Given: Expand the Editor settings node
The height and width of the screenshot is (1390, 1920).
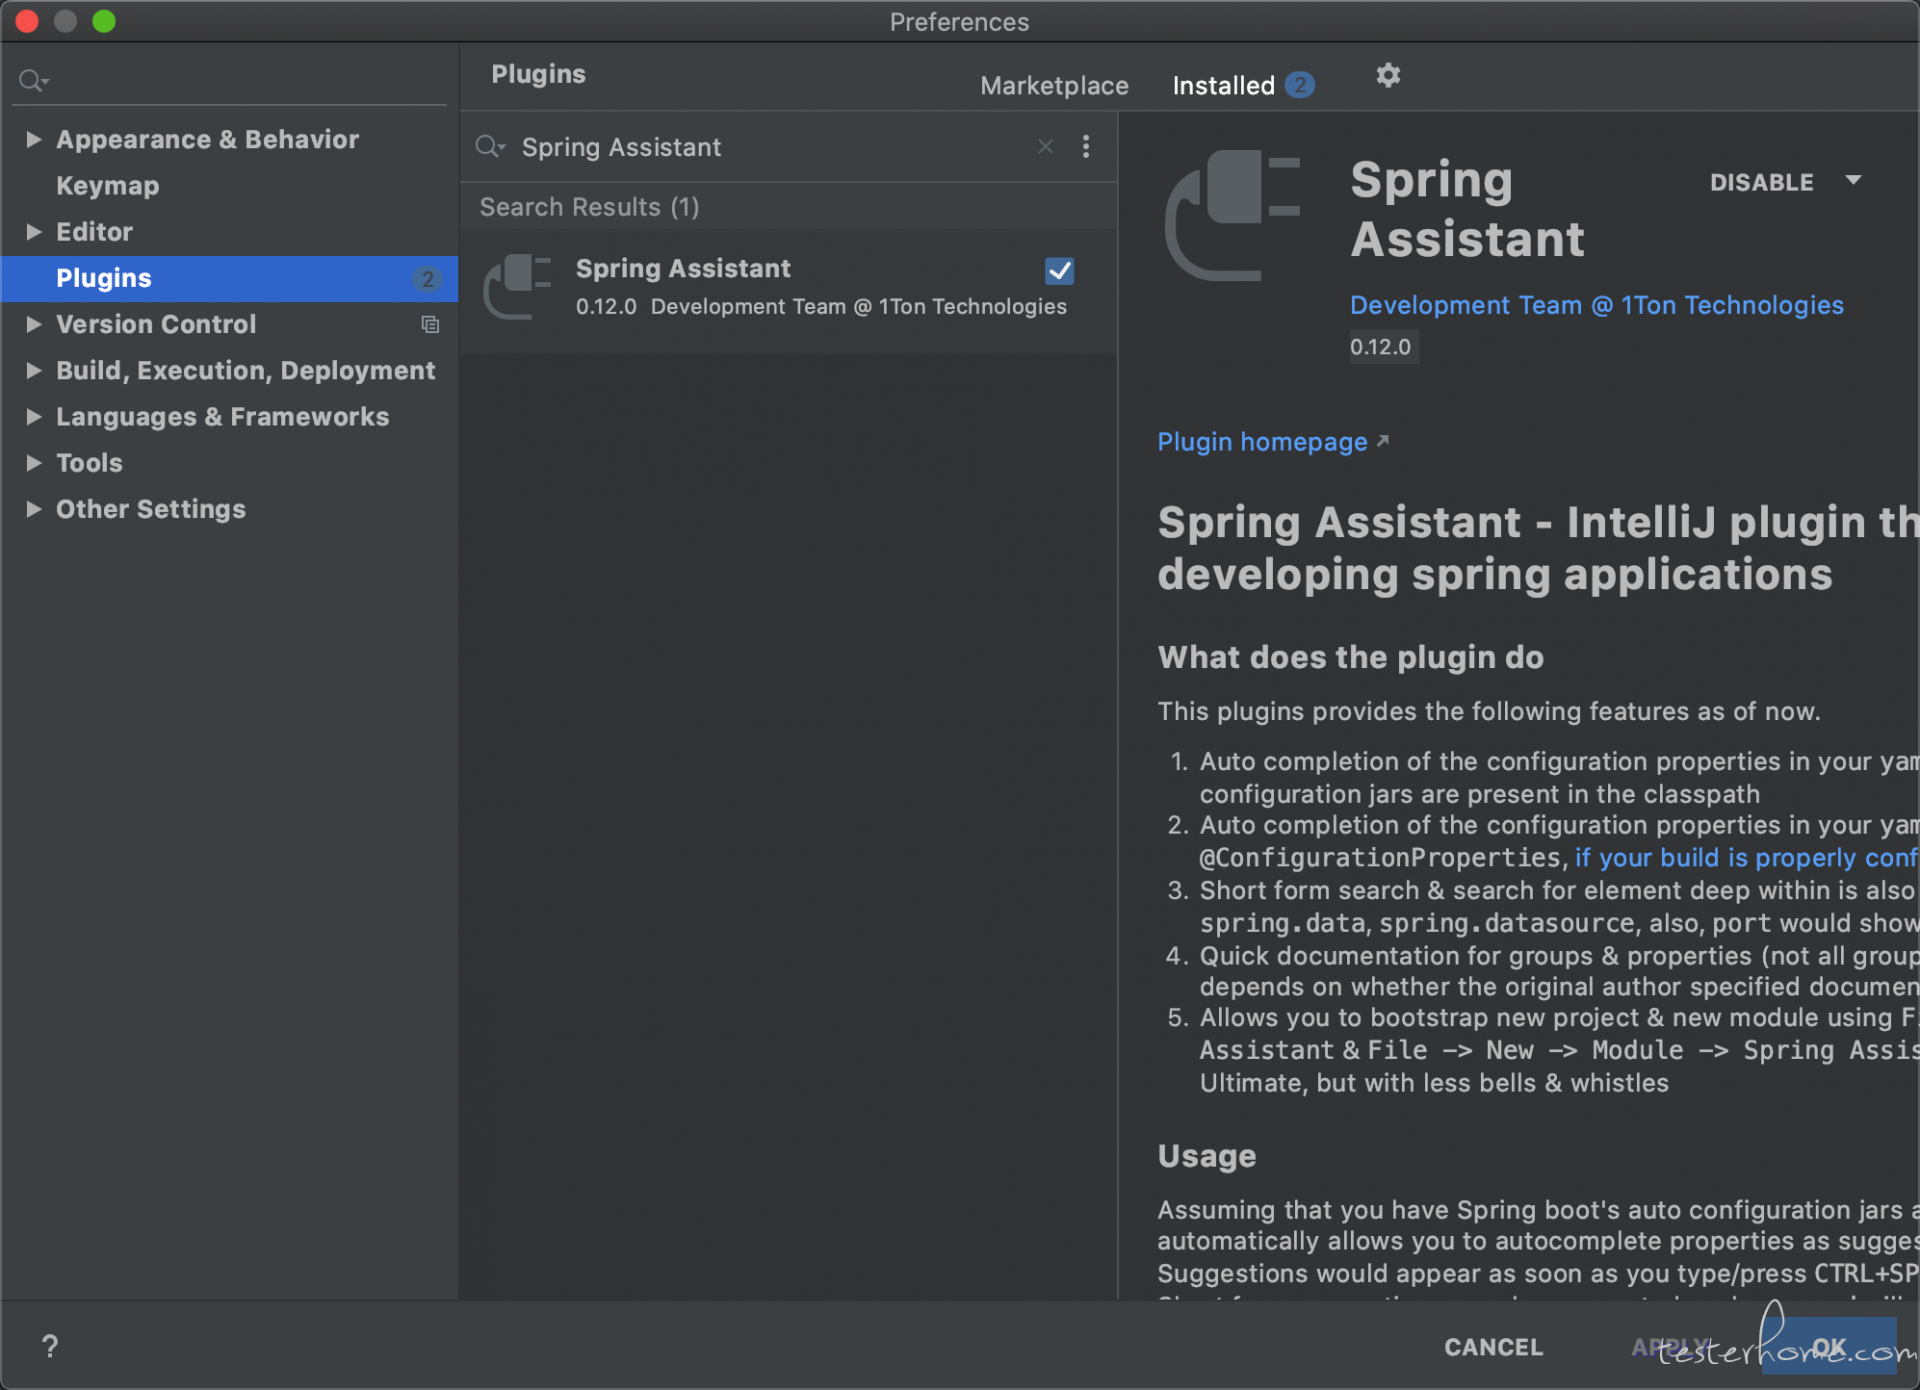Looking at the screenshot, I should coord(33,232).
